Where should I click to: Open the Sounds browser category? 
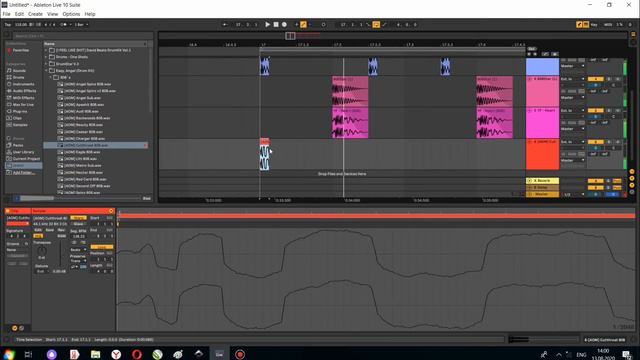click(x=19, y=71)
